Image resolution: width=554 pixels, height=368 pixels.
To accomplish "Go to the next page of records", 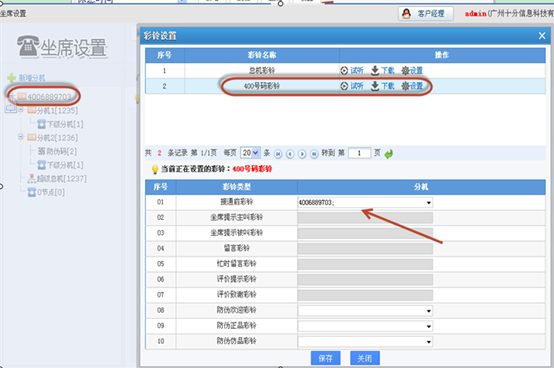I will [302, 154].
